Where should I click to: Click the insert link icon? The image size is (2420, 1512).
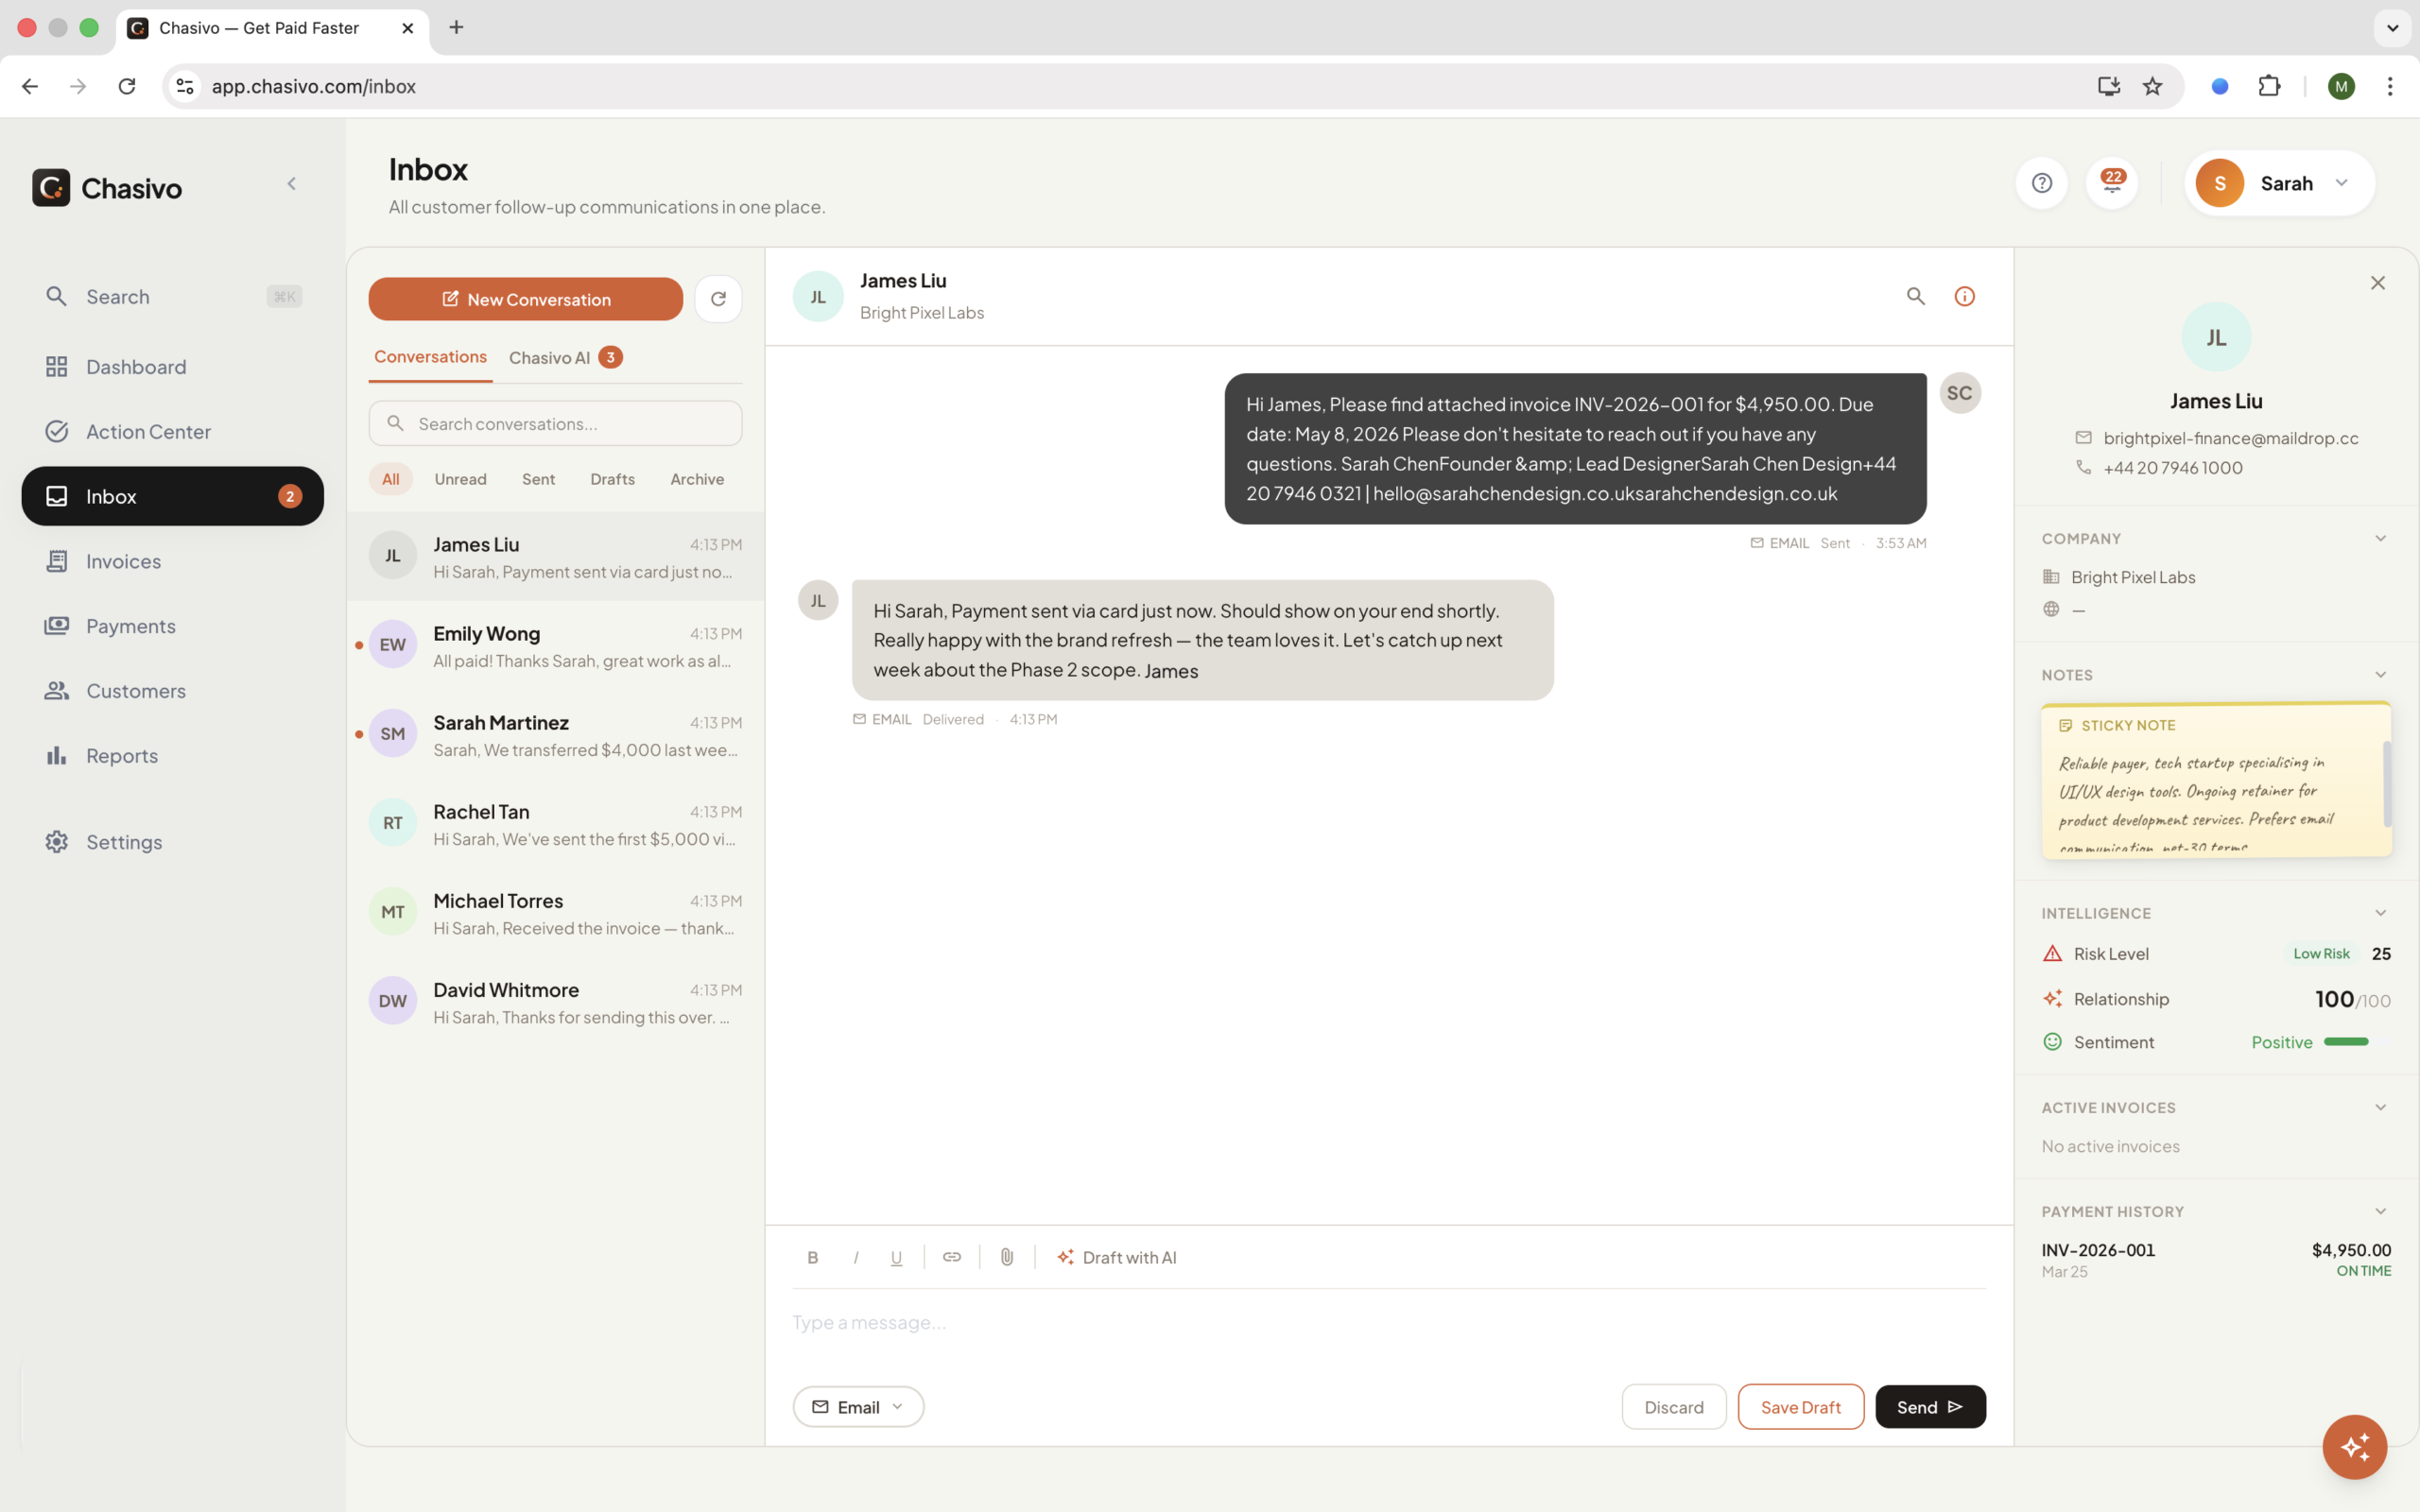952,1257
